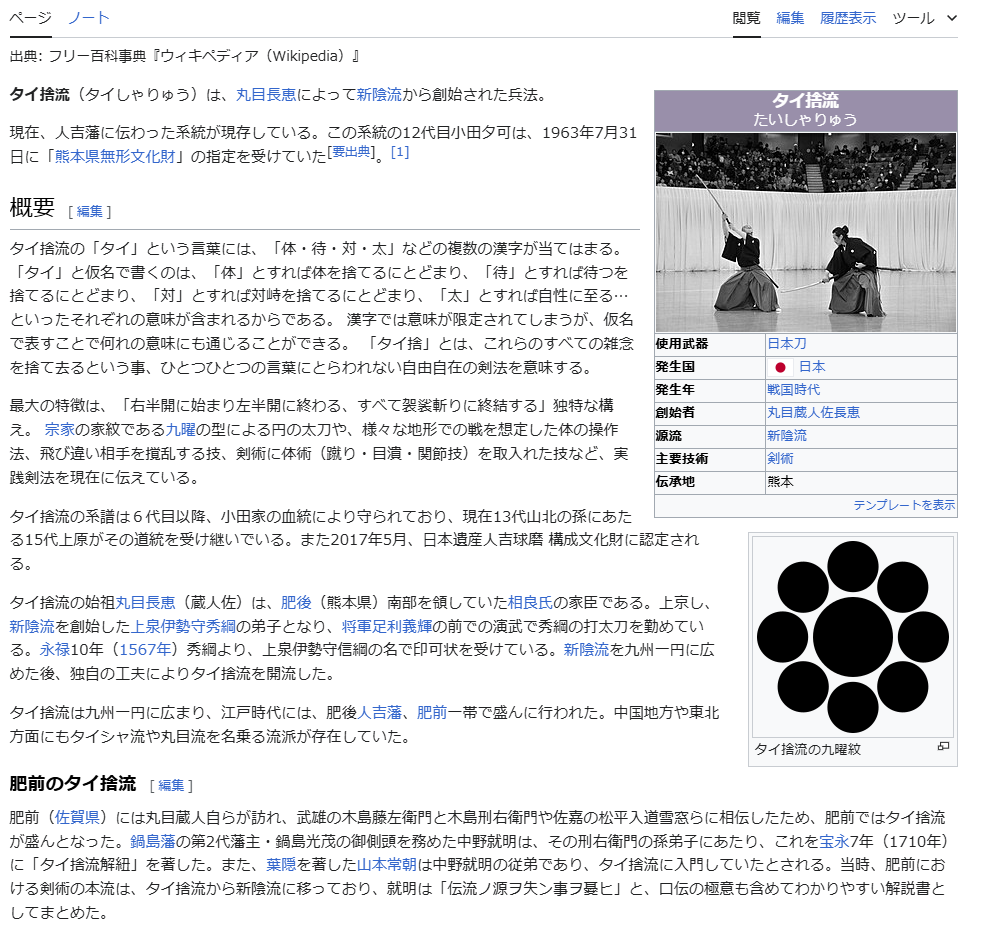Open the martial arts demonstration photo
Screen dimensions: 985x930
(x=805, y=232)
